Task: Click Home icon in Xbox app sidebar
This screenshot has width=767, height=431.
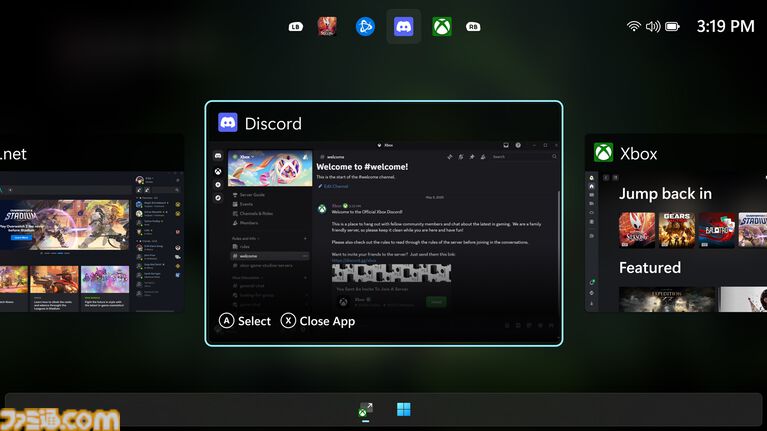Action: pyautogui.click(x=591, y=186)
